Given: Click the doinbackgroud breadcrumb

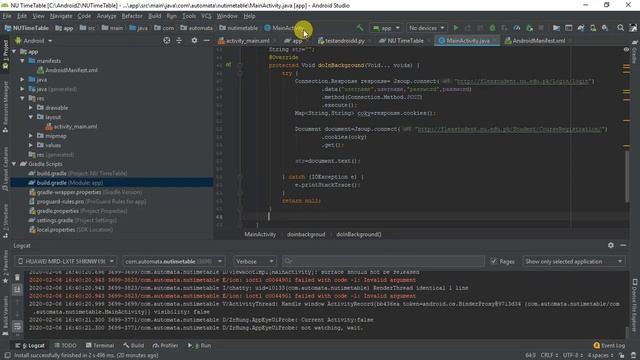Looking at the screenshot, I should (x=306, y=234).
